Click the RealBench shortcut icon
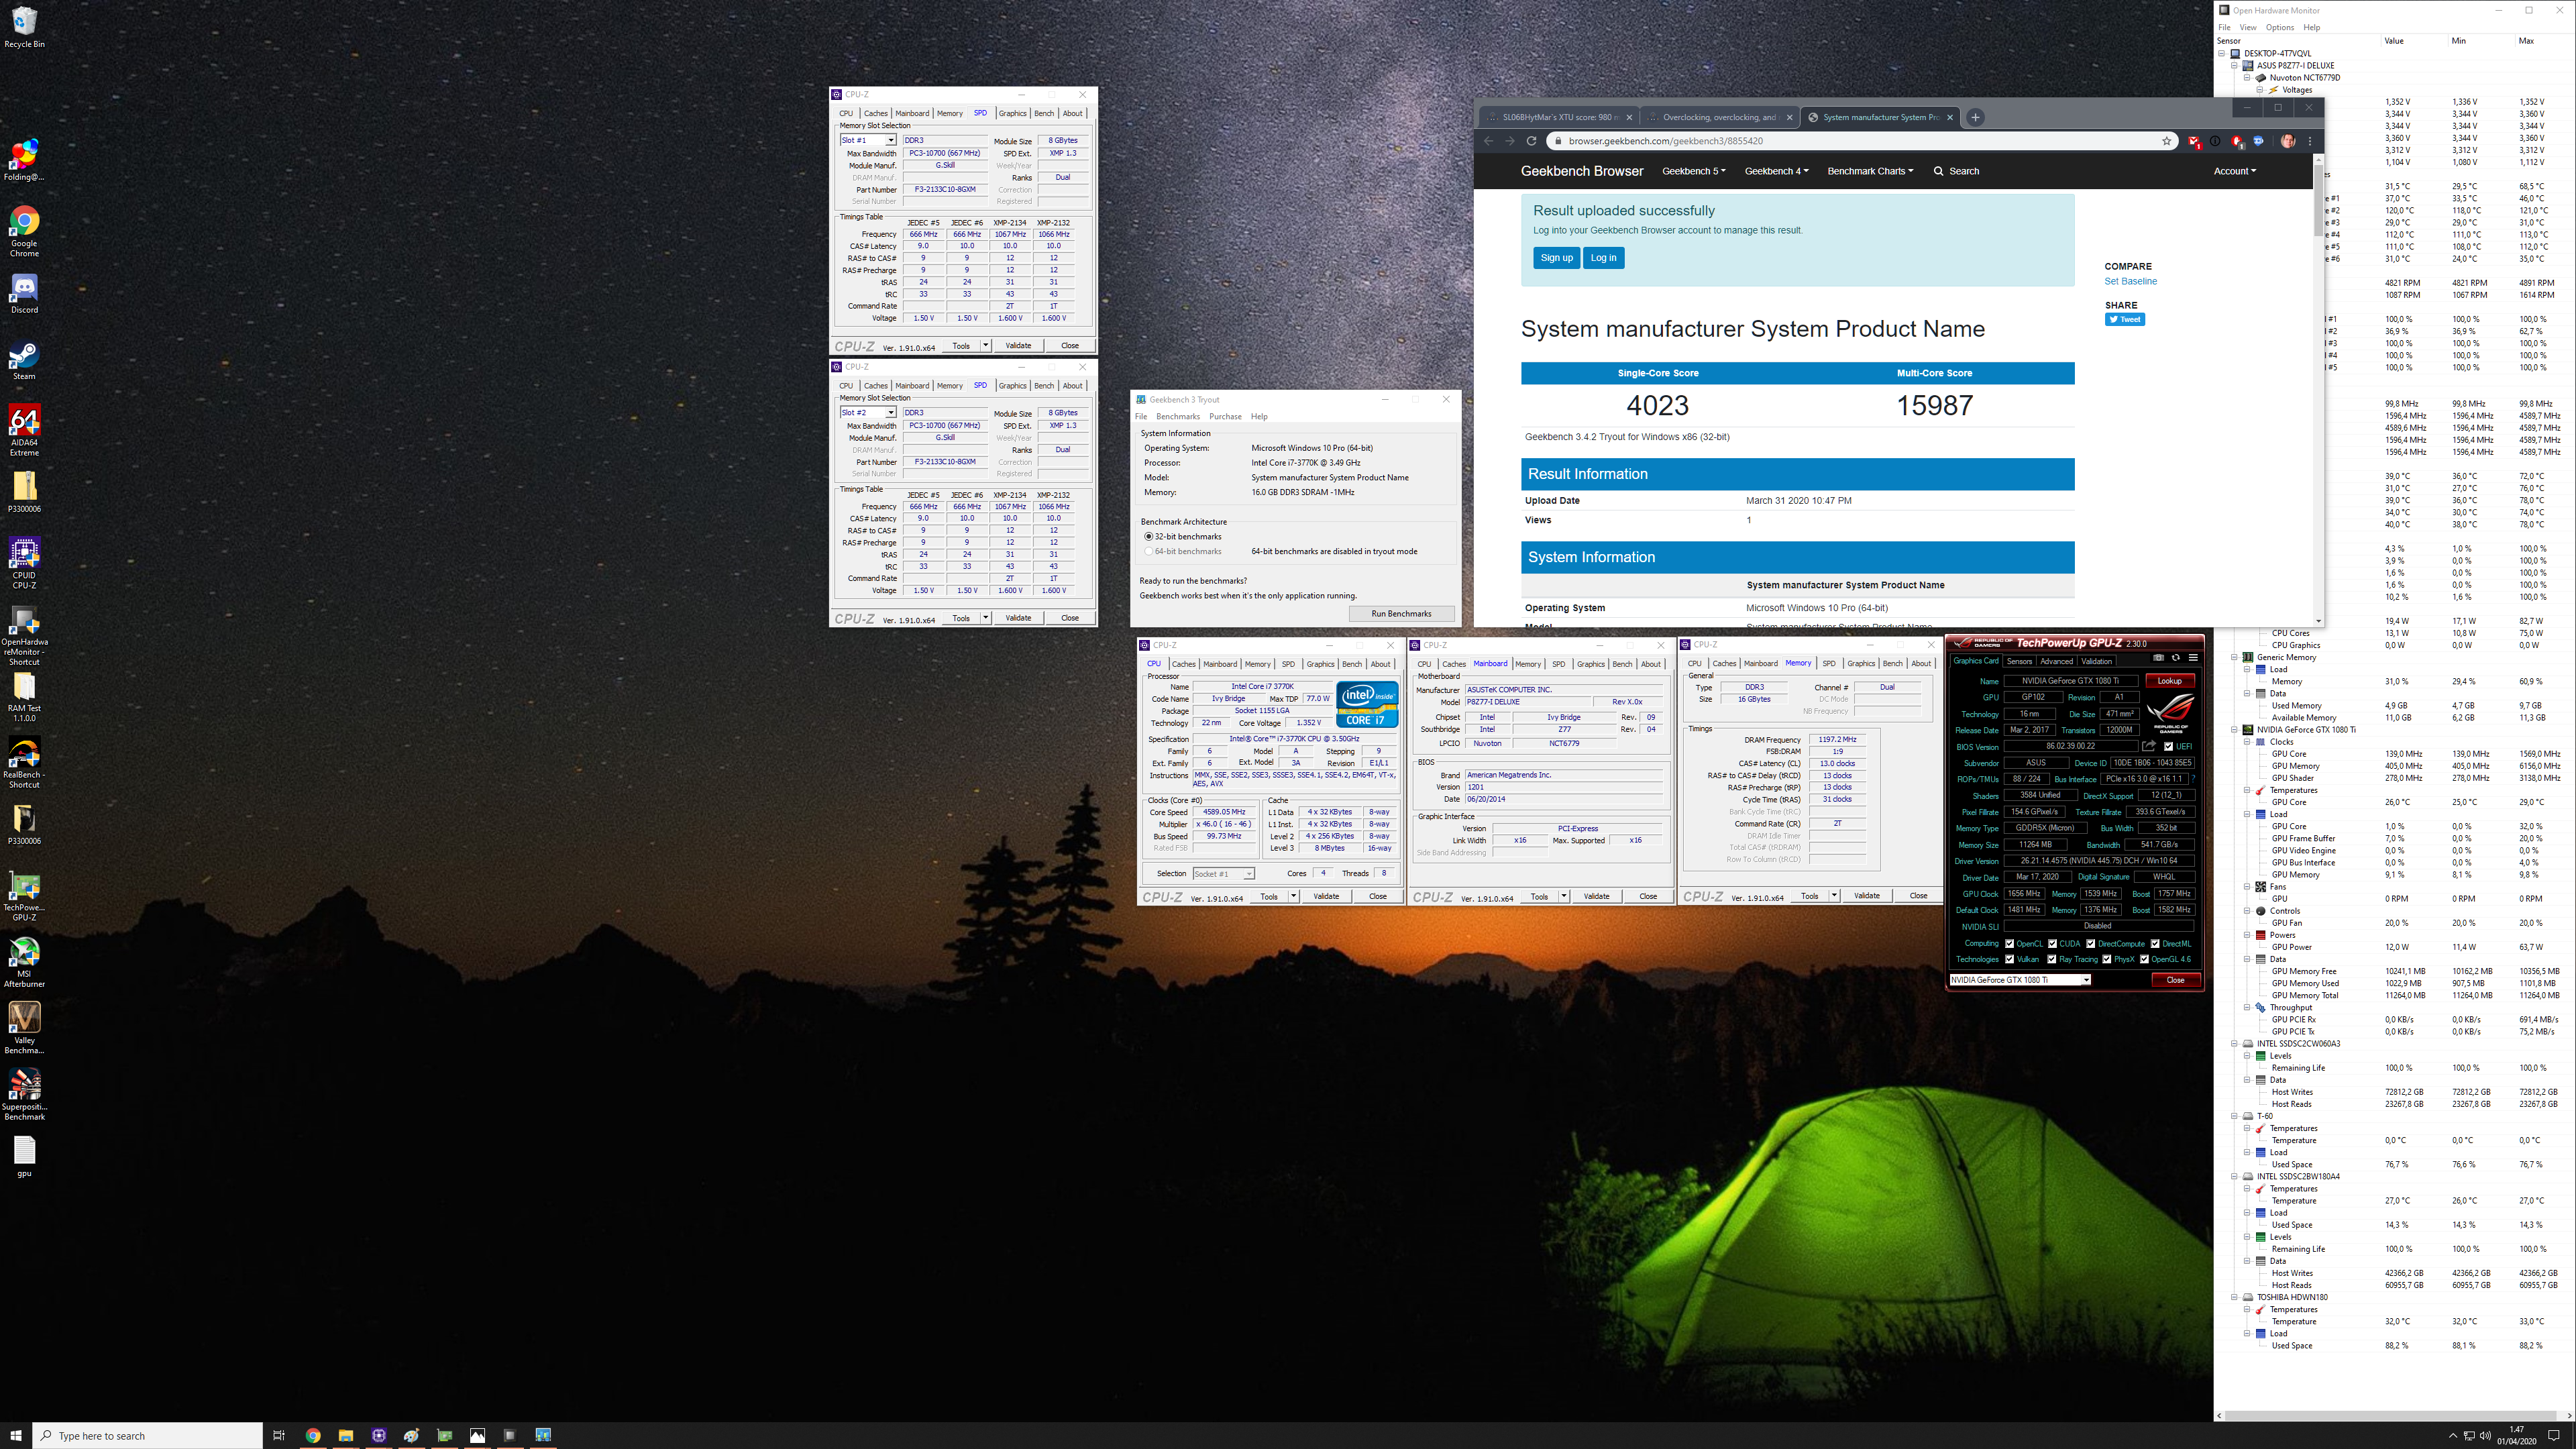Screen dimensions: 2576x1449 [x=24, y=763]
